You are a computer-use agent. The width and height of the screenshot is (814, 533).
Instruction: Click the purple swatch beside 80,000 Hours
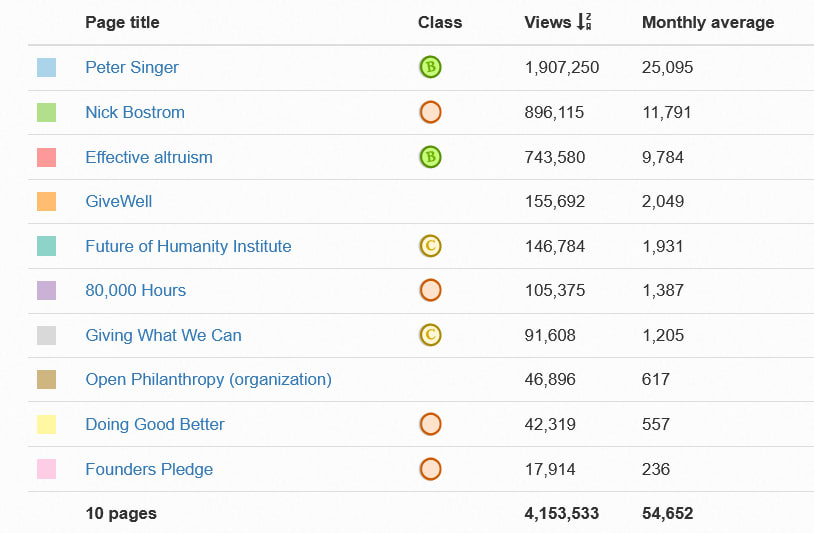click(46, 290)
